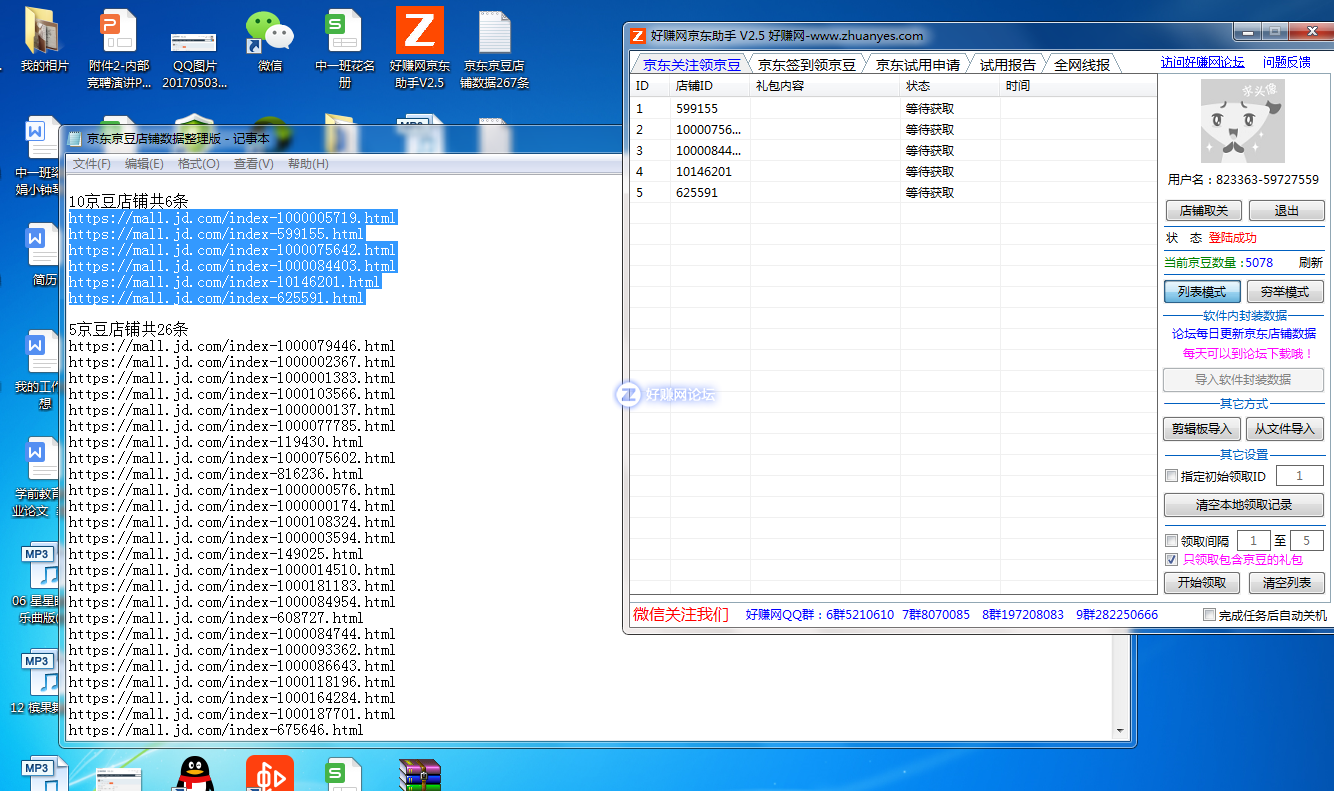Select table row with 店铺ID 599155

893,108
